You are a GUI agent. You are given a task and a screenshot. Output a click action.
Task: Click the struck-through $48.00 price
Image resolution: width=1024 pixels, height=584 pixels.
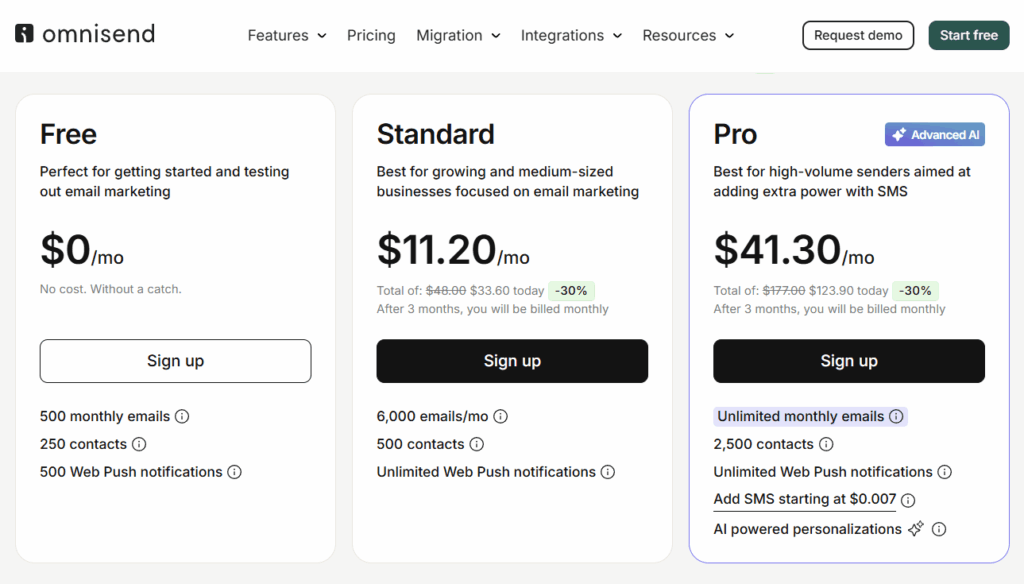[446, 291]
